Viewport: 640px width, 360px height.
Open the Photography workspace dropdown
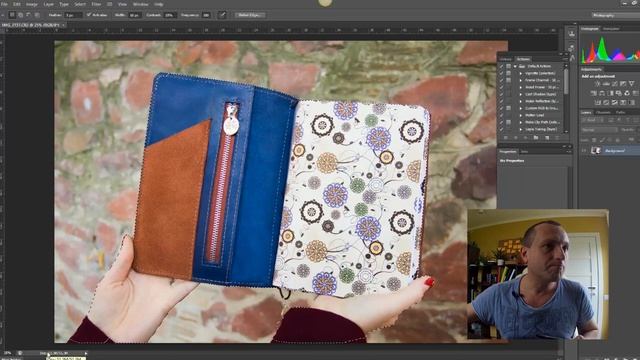click(x=616, y=15)
